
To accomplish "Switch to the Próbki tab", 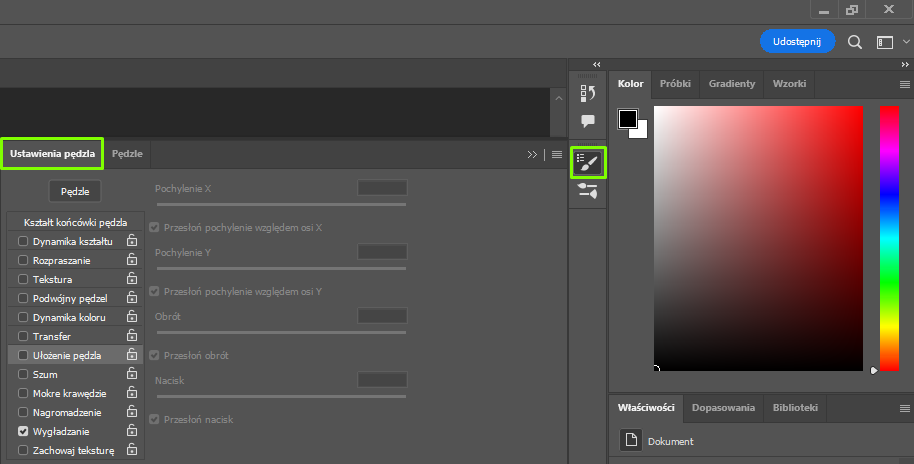I will pyautogui.click(x=675, y=84).
